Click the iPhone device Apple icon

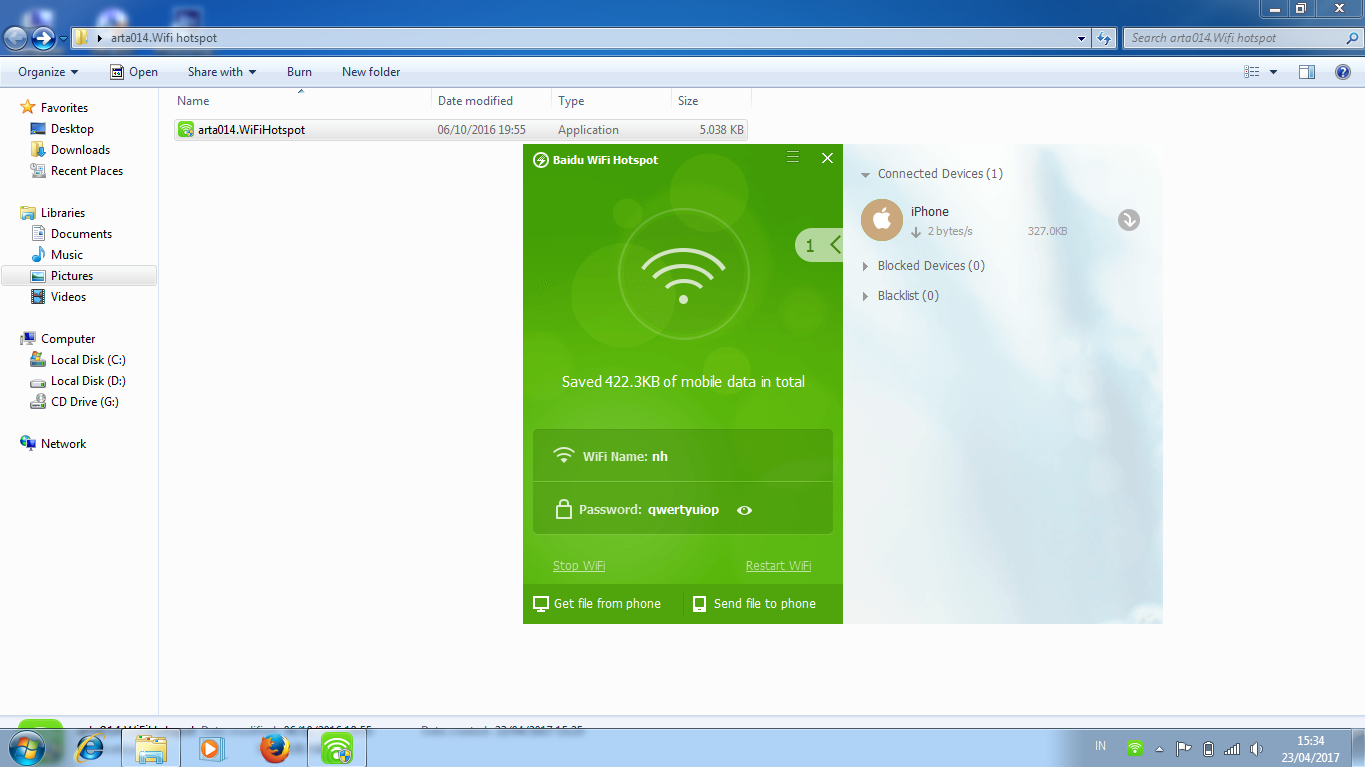click(x=882, y=220)
